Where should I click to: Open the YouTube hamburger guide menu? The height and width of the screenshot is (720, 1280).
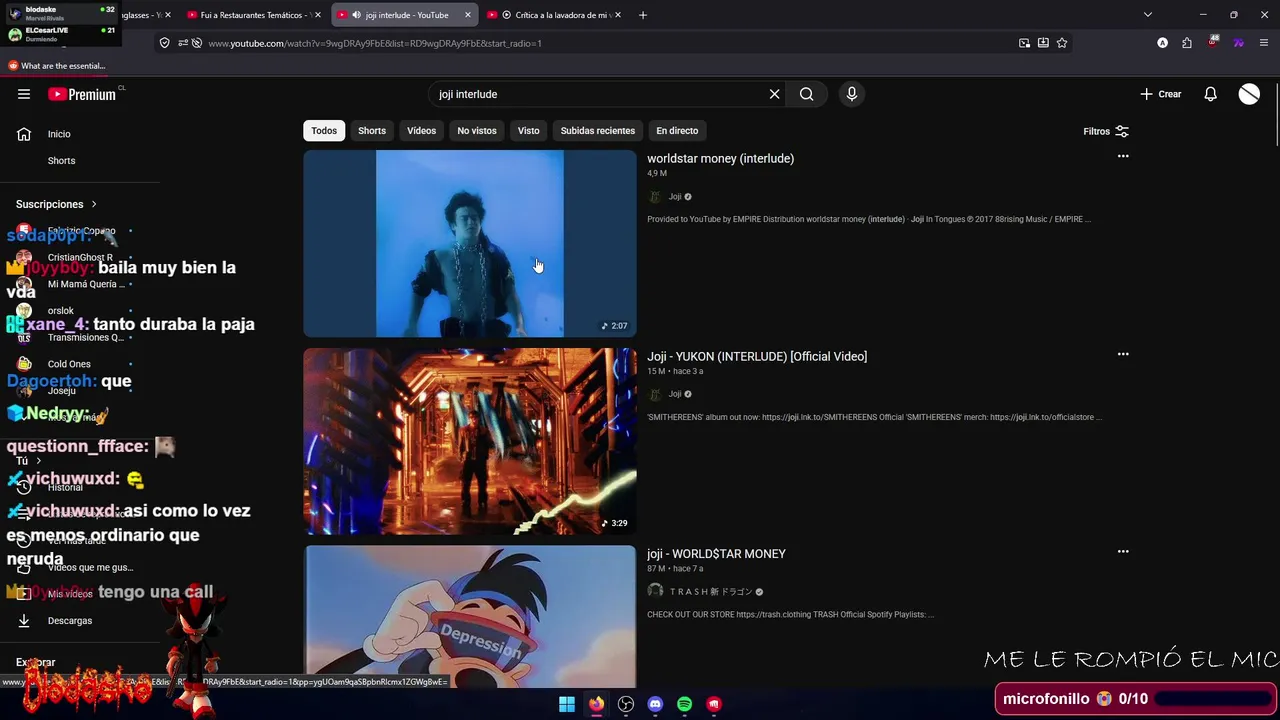[24, 94]
